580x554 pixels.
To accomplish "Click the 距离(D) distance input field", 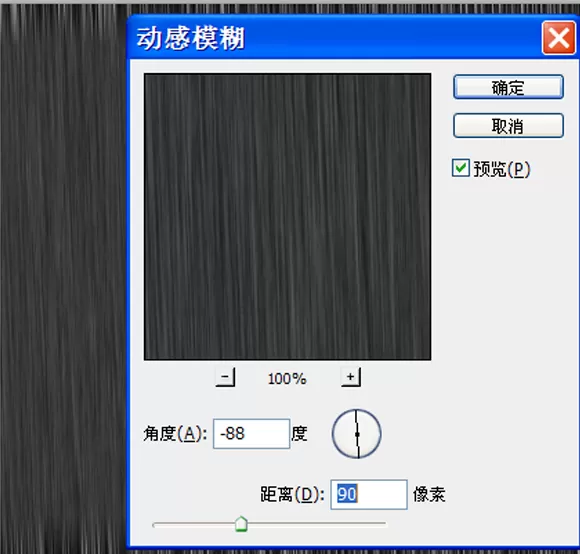I will (368, 494).
